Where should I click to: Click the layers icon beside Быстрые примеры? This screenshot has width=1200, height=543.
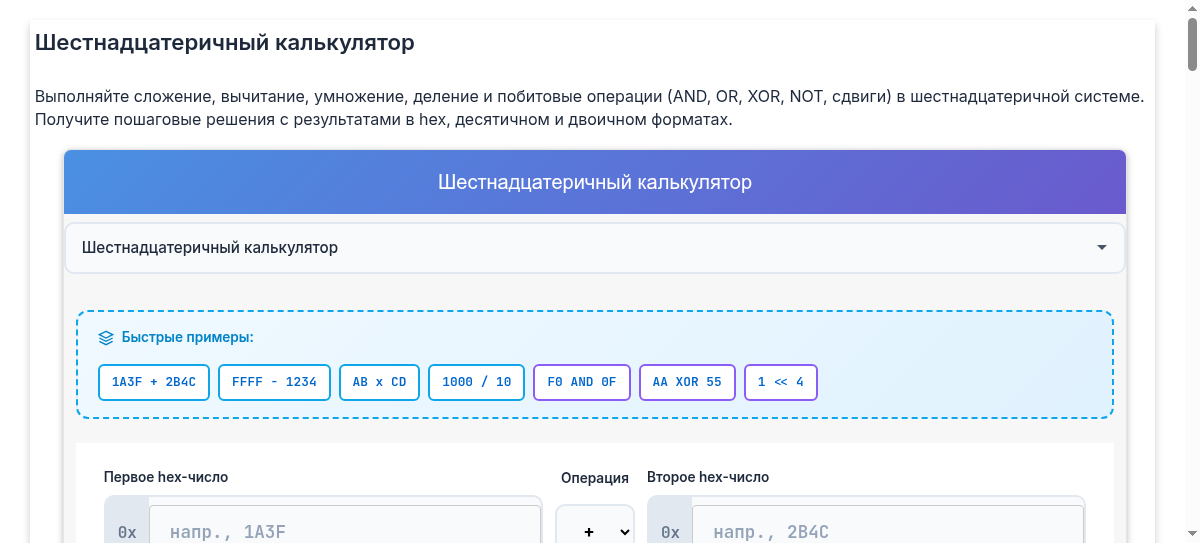pyautogui.click(x=106, y=338)
